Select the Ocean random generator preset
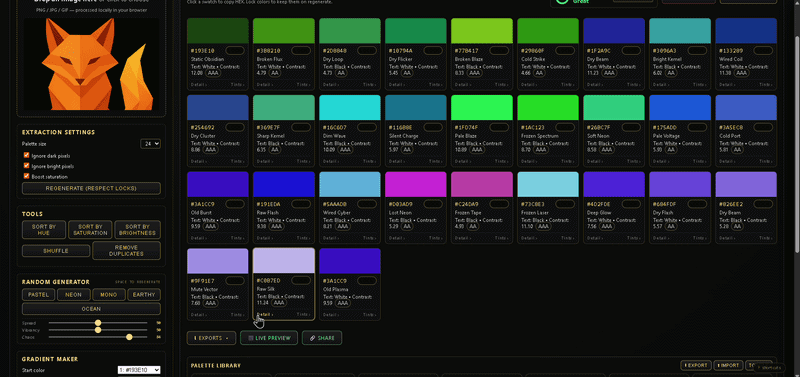The image size is (800, 377). 91,309
